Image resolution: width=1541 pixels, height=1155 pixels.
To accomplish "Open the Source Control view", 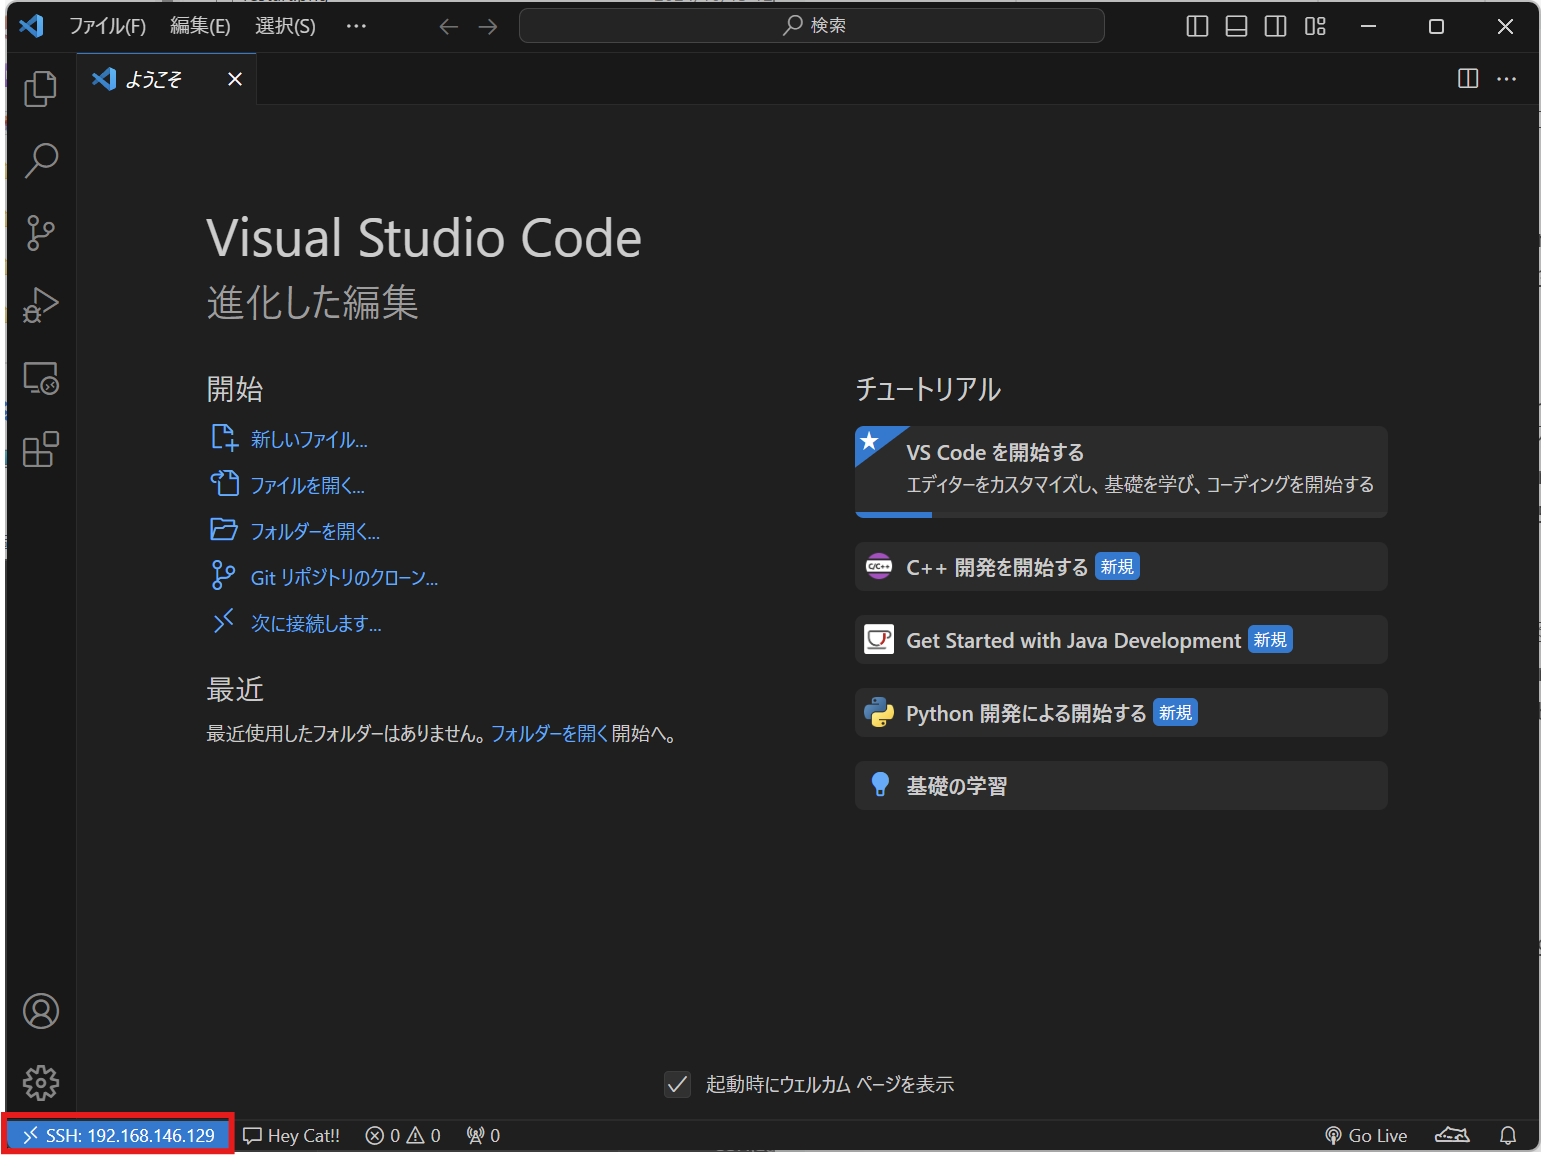I will (x=41, y=232).
